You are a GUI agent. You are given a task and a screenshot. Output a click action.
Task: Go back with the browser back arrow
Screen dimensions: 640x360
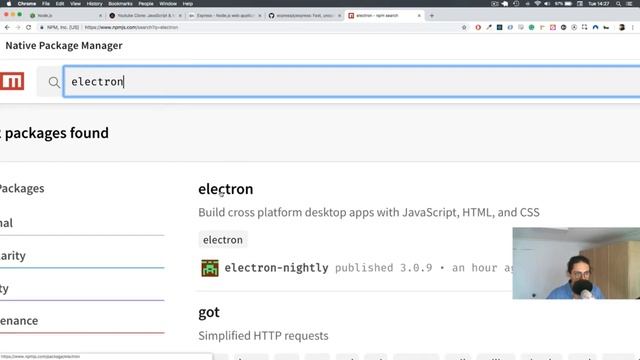point(7,27)
